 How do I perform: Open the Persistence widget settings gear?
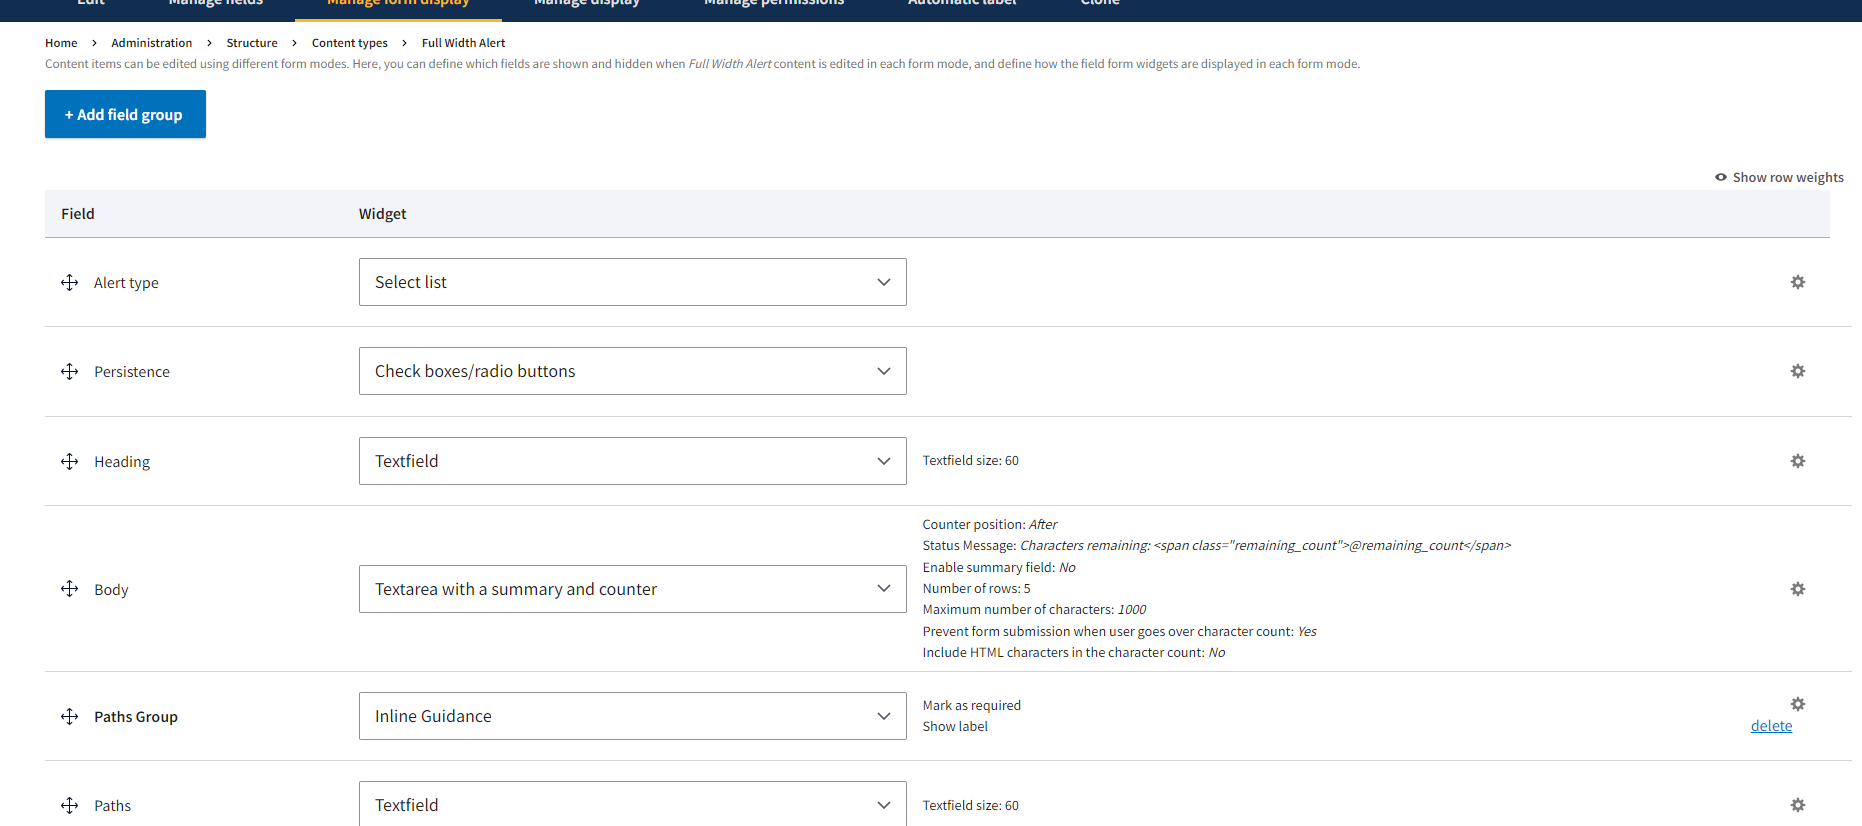click(x=1798, y=371)
